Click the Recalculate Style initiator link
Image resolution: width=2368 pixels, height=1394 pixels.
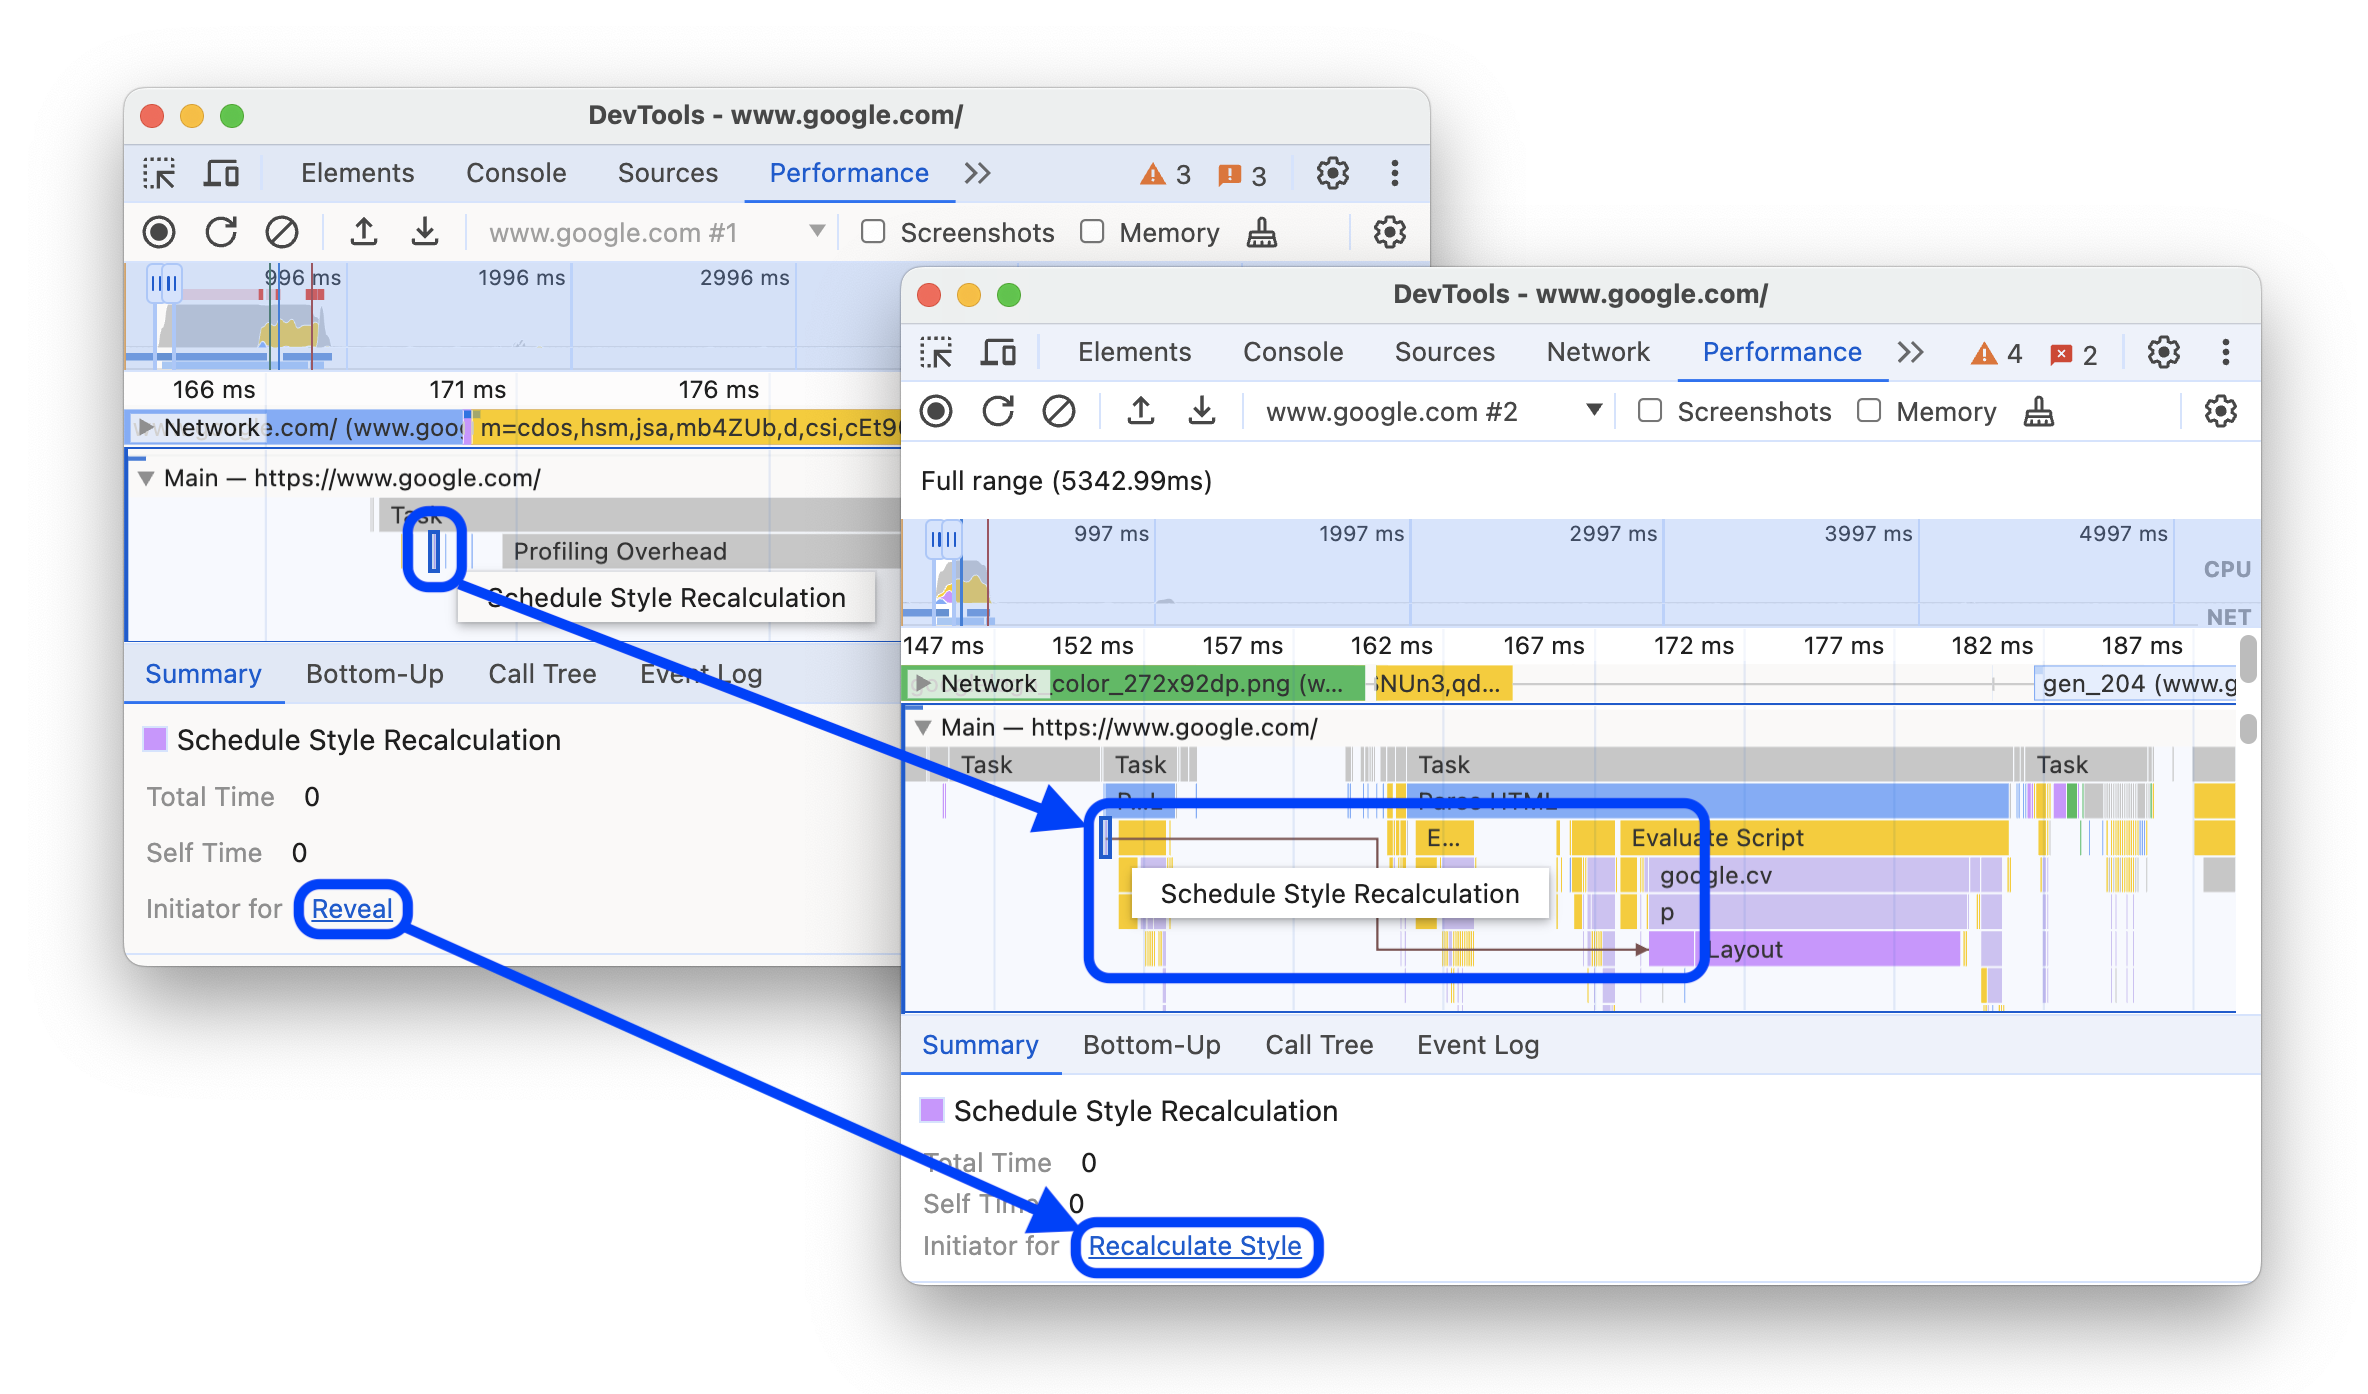click(x=1198, y=1245)
